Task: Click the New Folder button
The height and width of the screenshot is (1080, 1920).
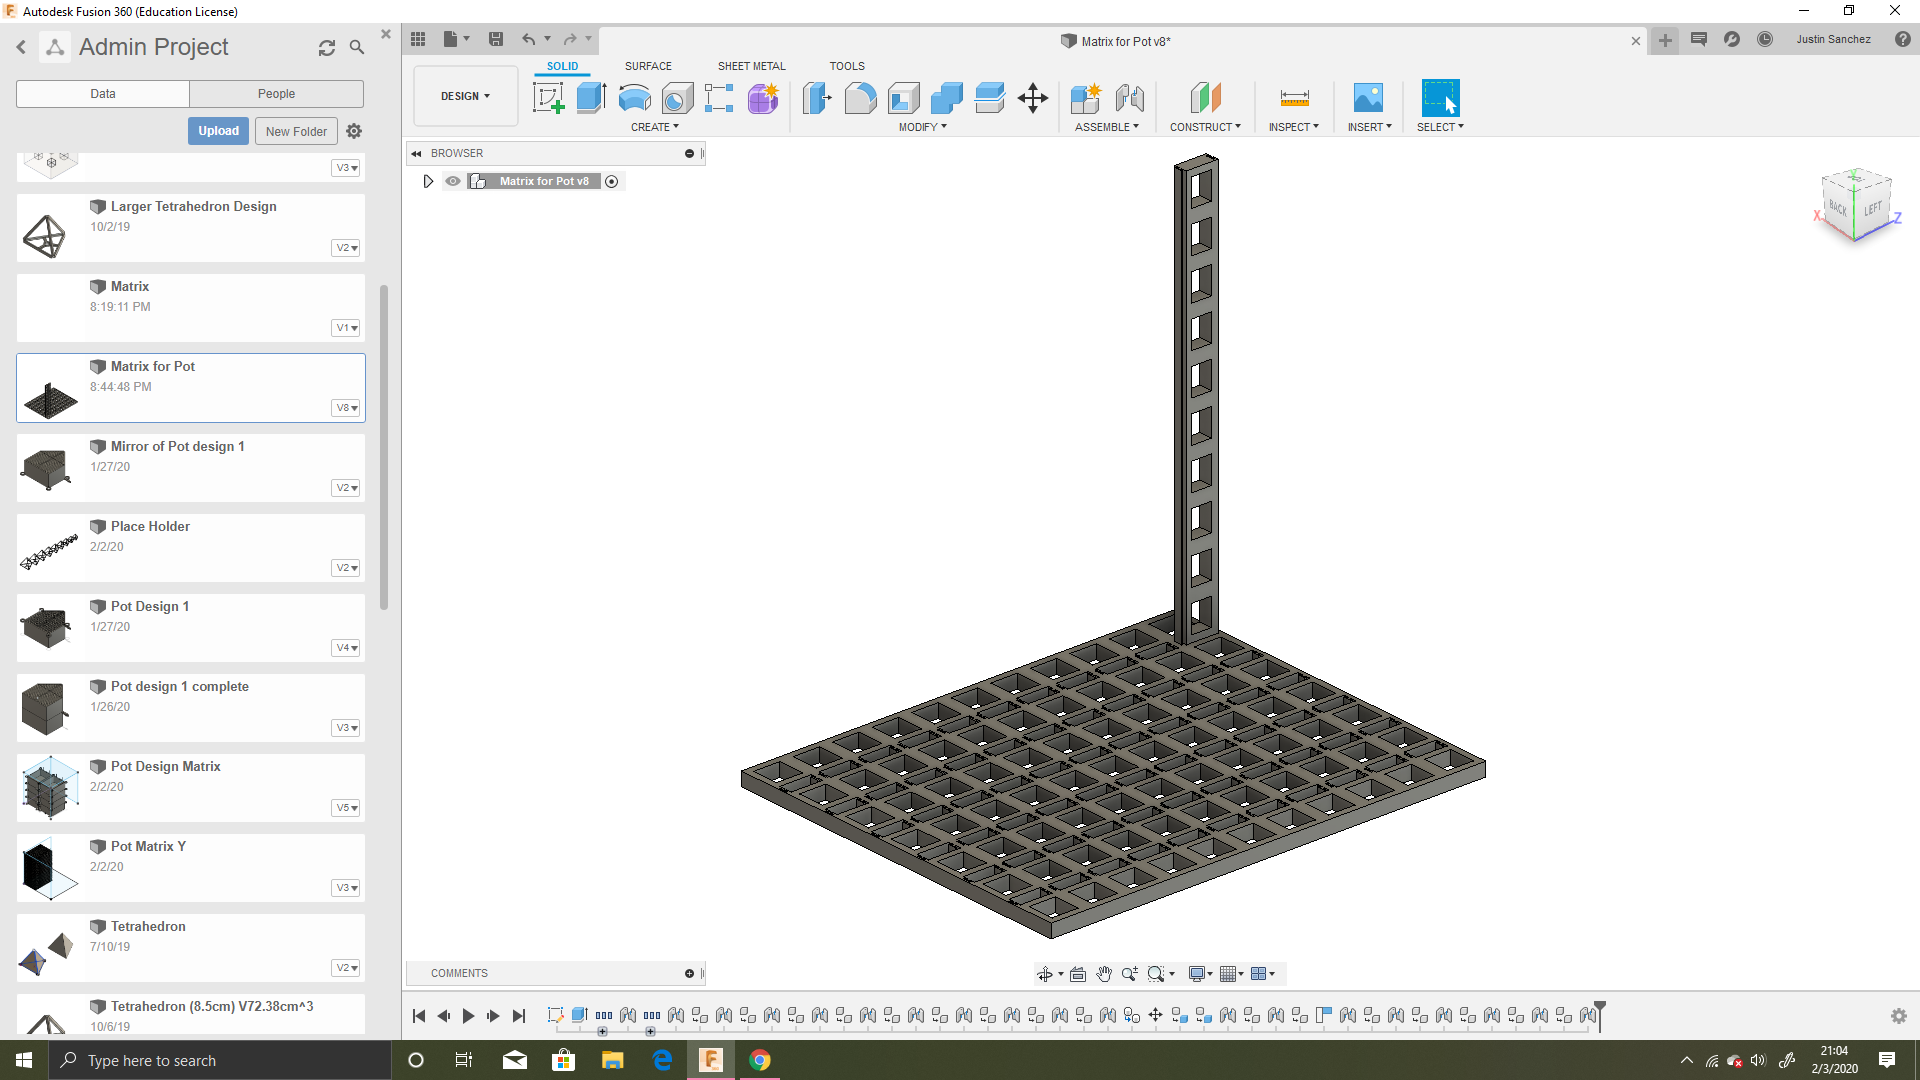Action: click(x=296, y=131)
